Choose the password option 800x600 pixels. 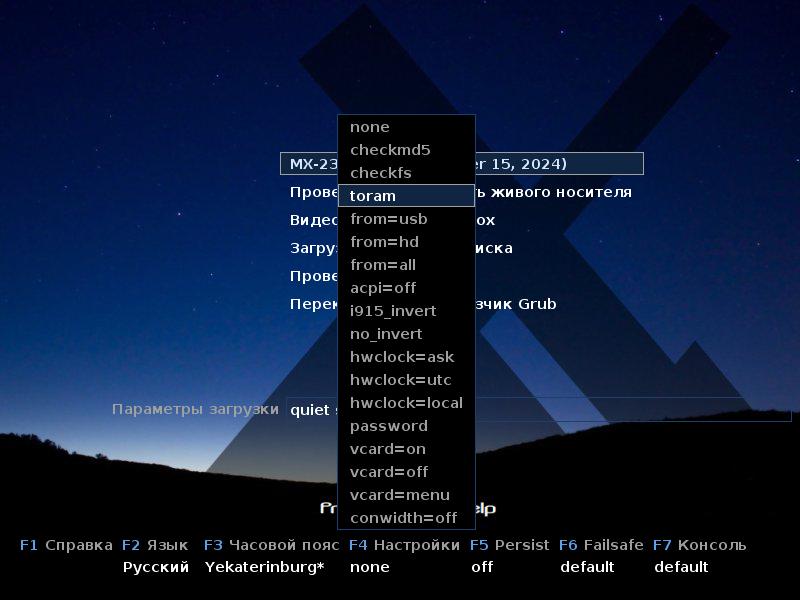tap(406, 426)
